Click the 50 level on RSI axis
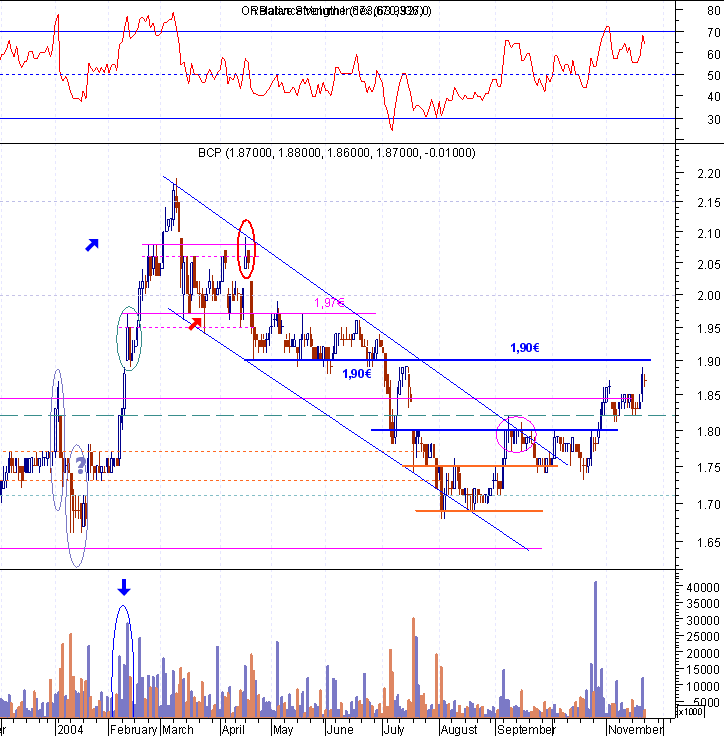 click(714, 75)
